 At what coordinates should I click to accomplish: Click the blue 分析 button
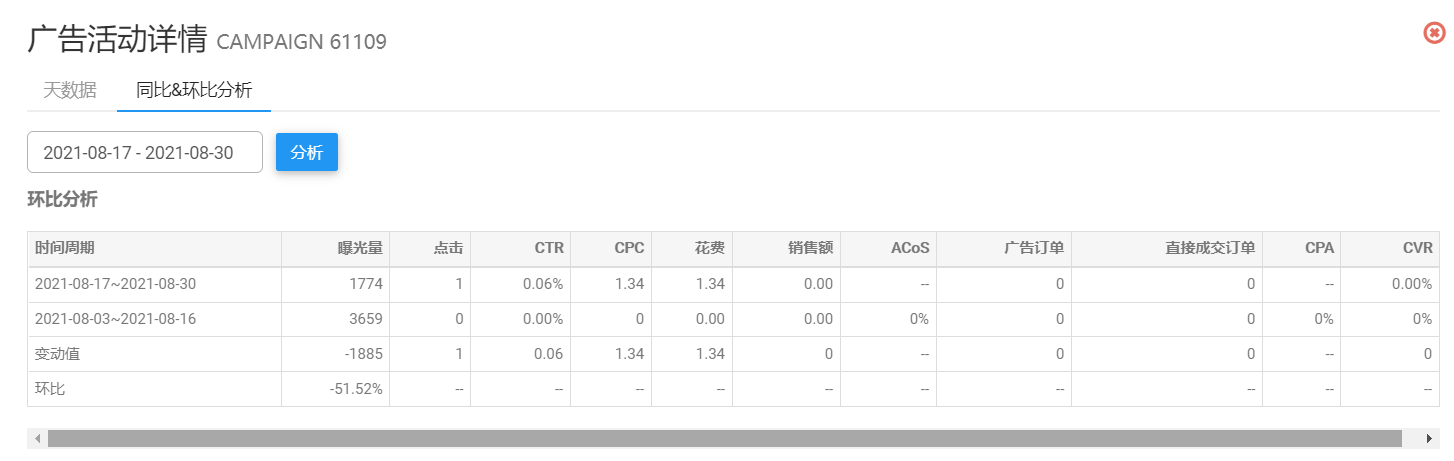point(307,152)
